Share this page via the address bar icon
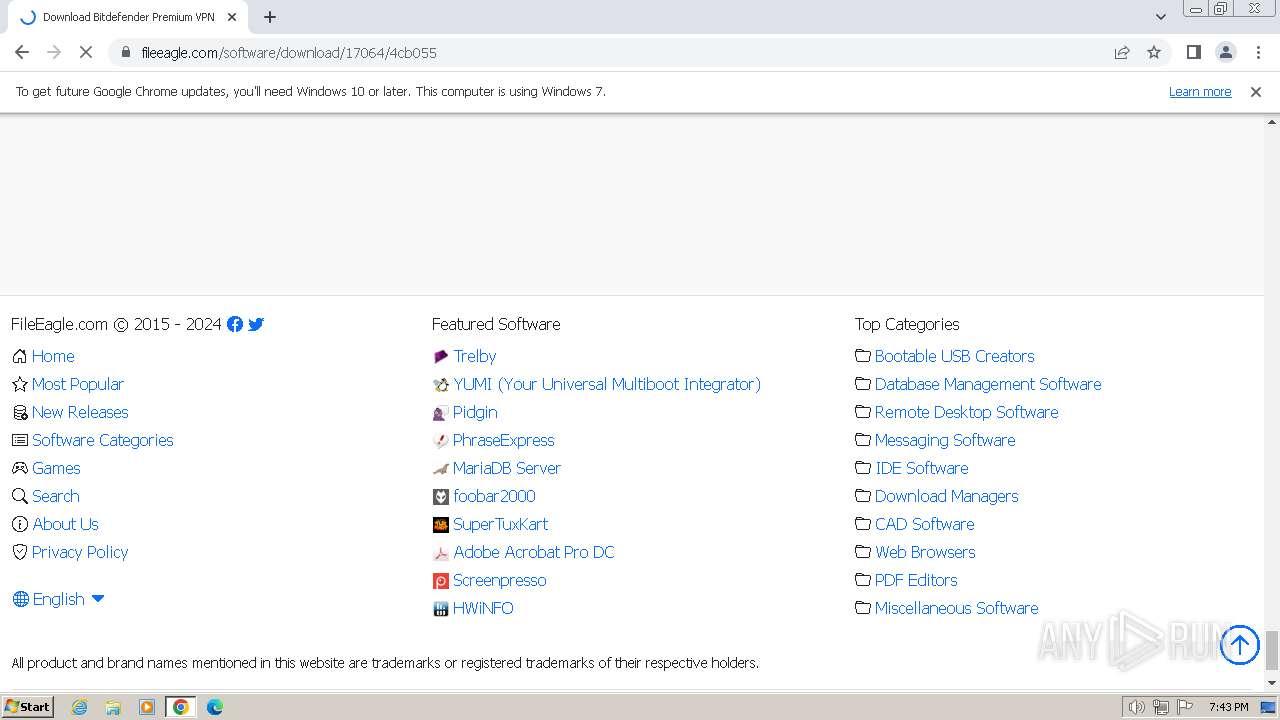This screenshot has width=1280, height=720. pyautogui.click(x=1122, y=52)
